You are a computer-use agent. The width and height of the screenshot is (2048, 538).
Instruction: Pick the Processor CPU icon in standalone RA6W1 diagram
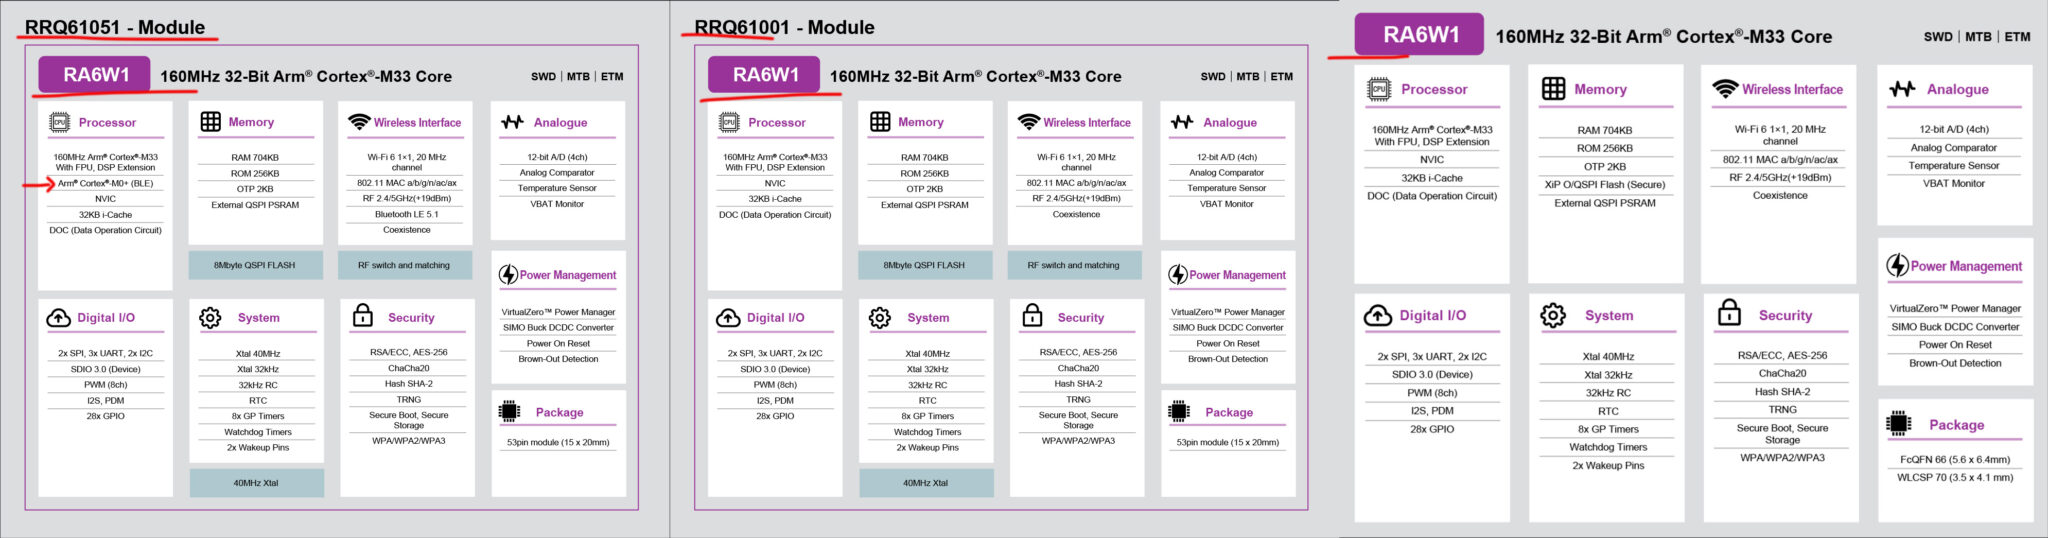(x=1379, y=89)
